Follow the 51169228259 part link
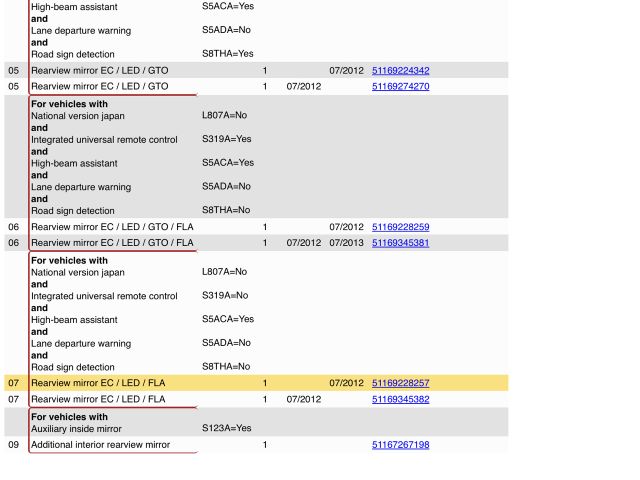Image resolution: width=640 pixels, height=480 pixels. [400, 227]
